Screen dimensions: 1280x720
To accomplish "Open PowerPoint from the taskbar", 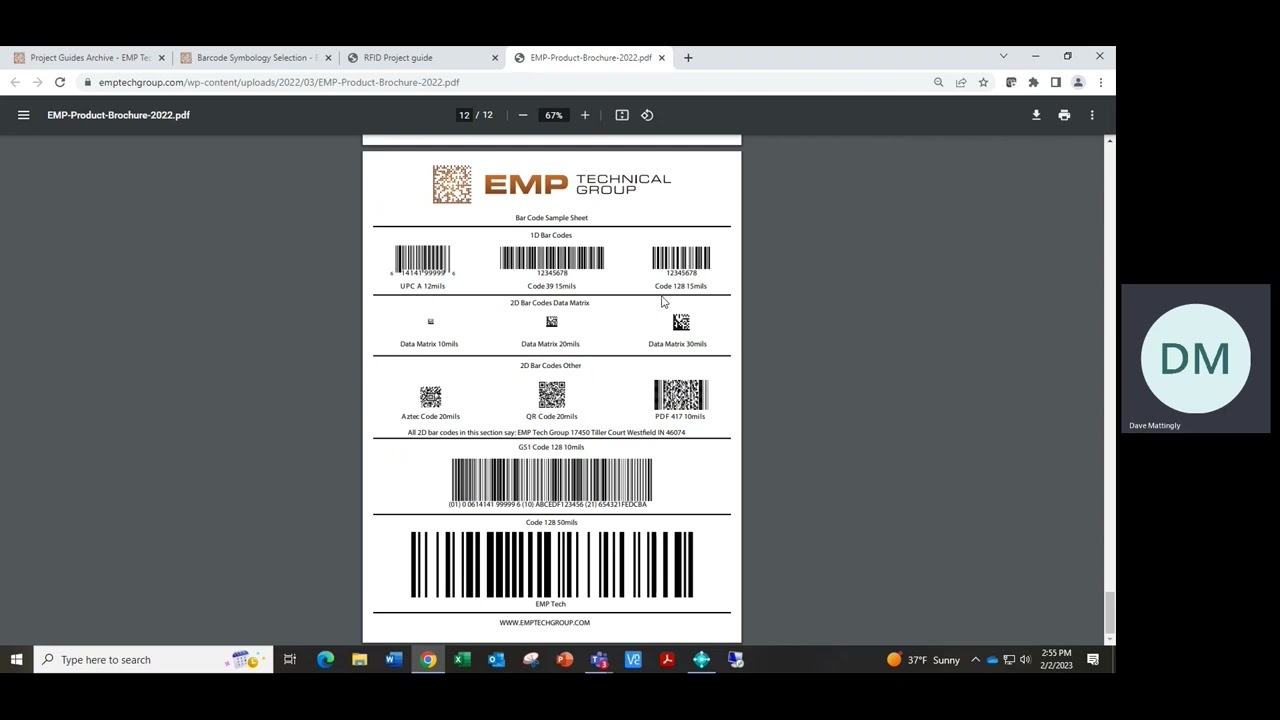I will tap(565, 660).
